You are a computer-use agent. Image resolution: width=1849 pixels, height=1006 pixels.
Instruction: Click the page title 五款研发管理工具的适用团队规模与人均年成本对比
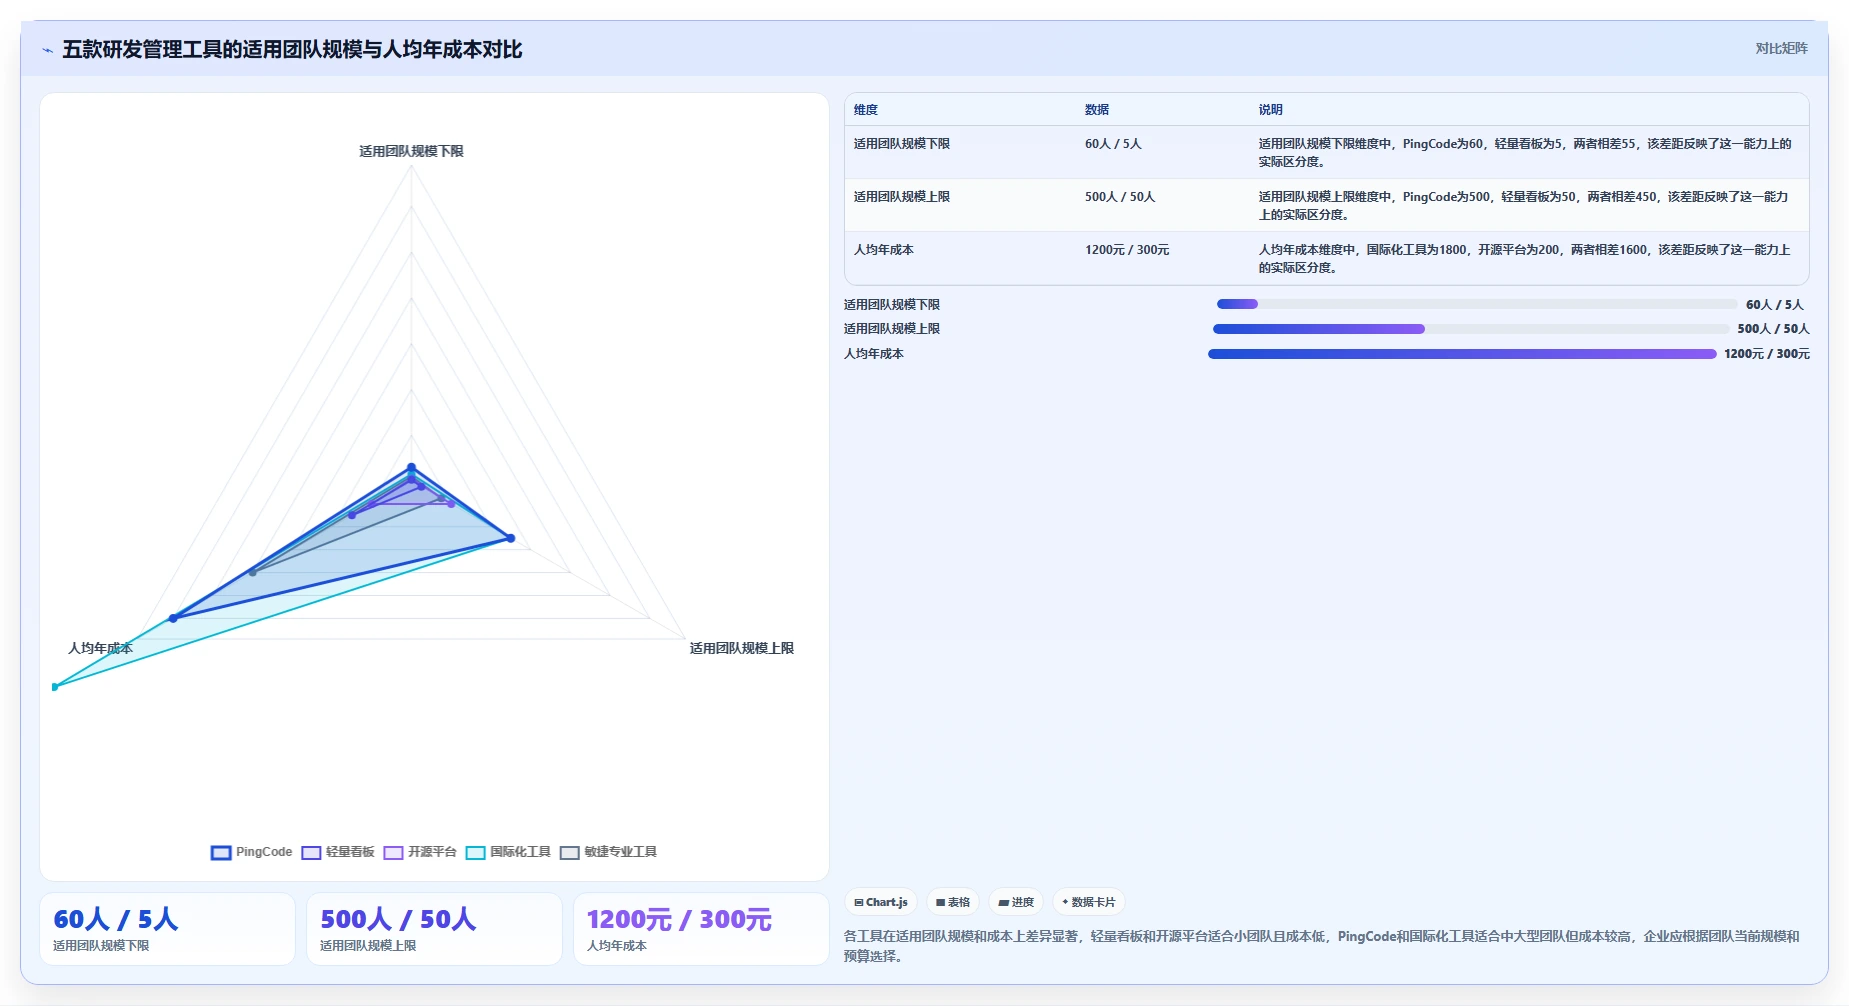[292, 50]
